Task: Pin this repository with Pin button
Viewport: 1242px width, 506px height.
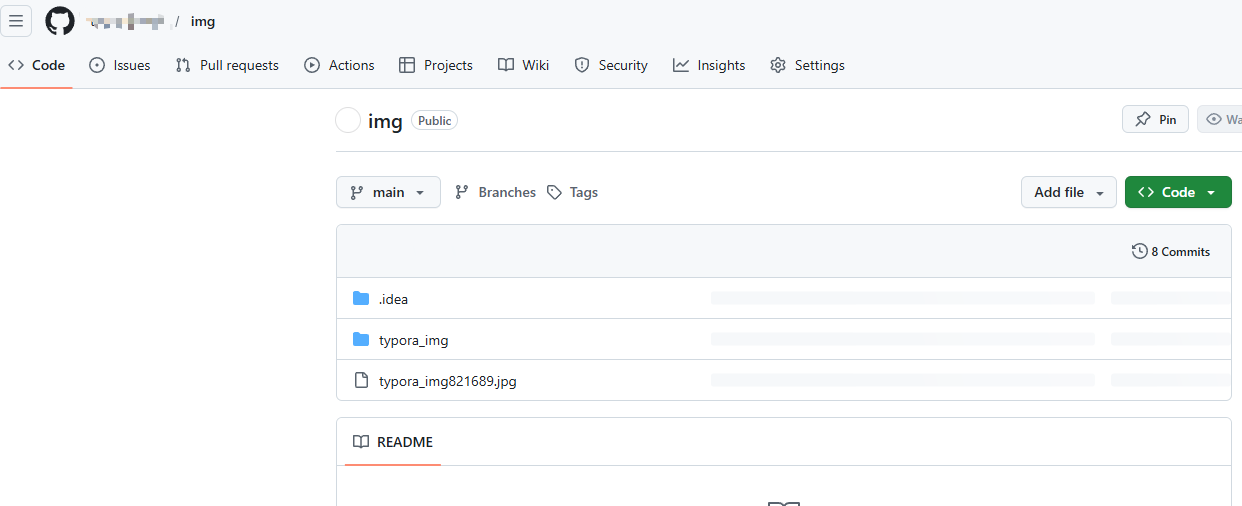Action: click(1156, 119)
